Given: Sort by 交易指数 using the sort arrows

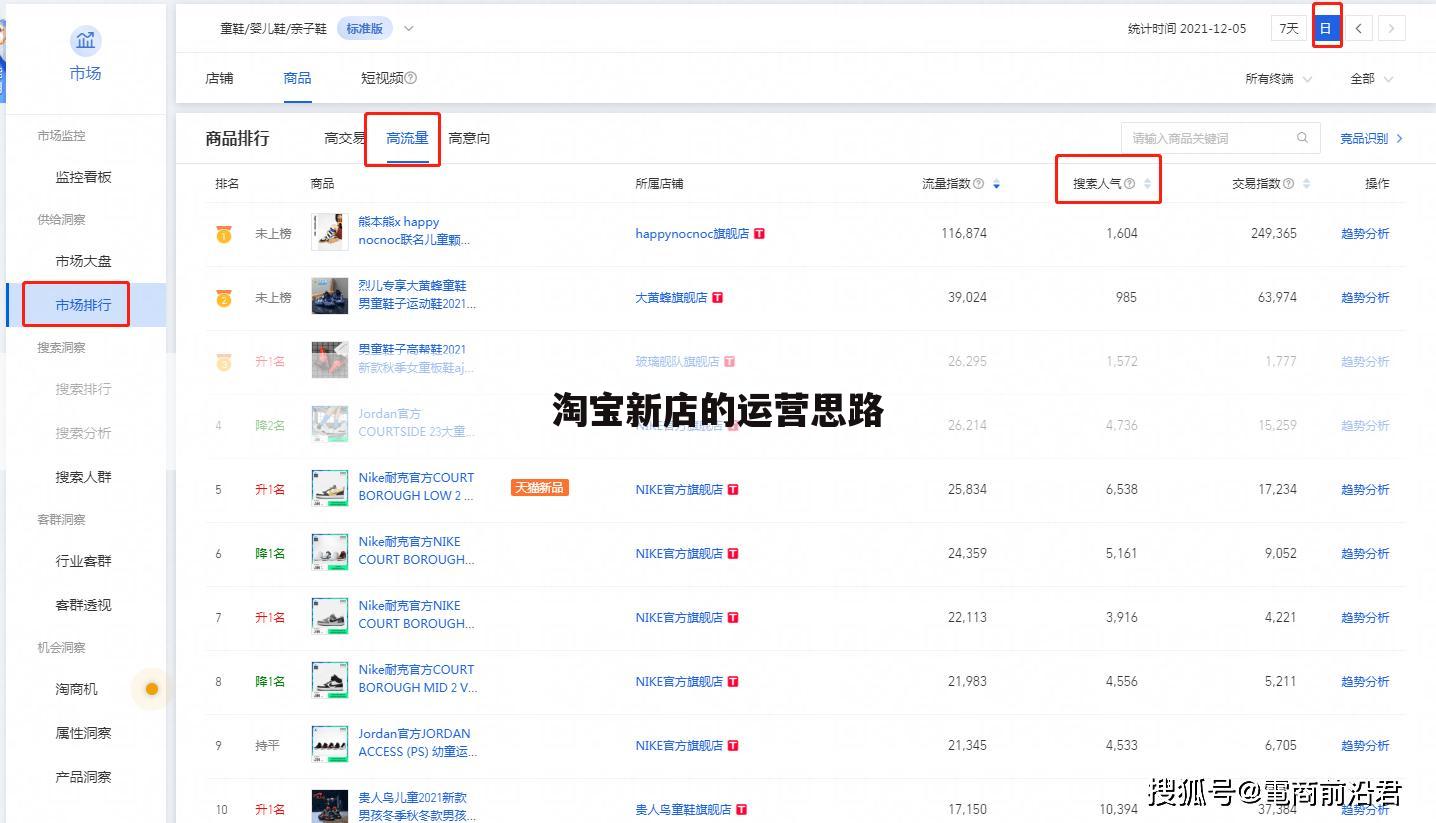Looking at the screenshot, I should point(1306,184).
